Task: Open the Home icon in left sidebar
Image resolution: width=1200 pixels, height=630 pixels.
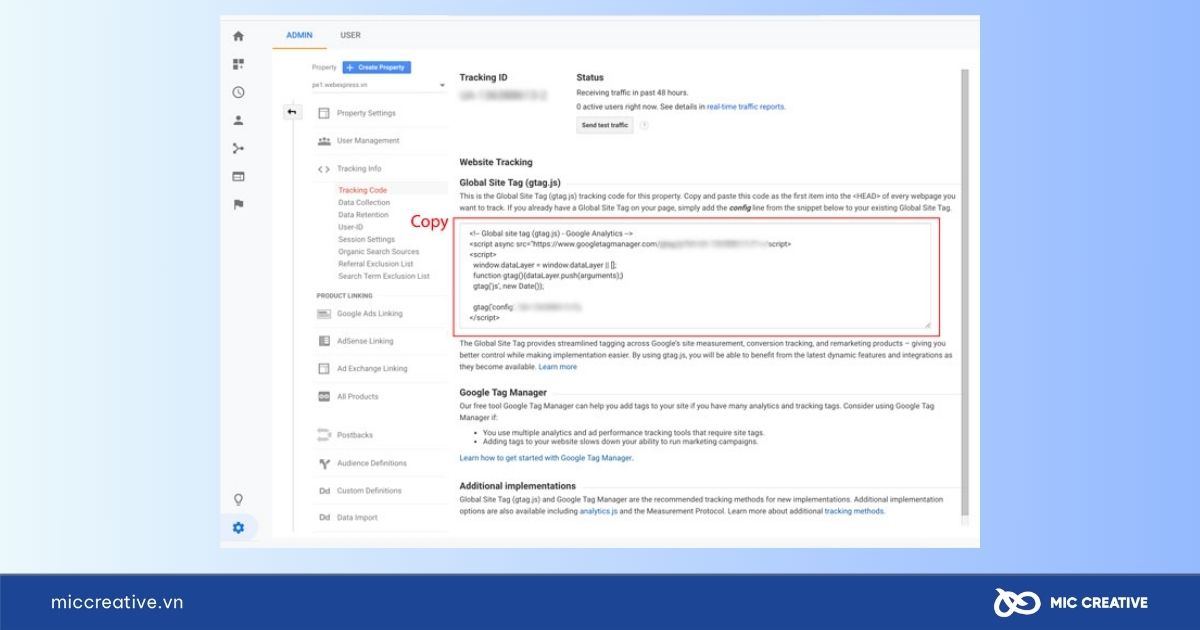Action: 238,36
